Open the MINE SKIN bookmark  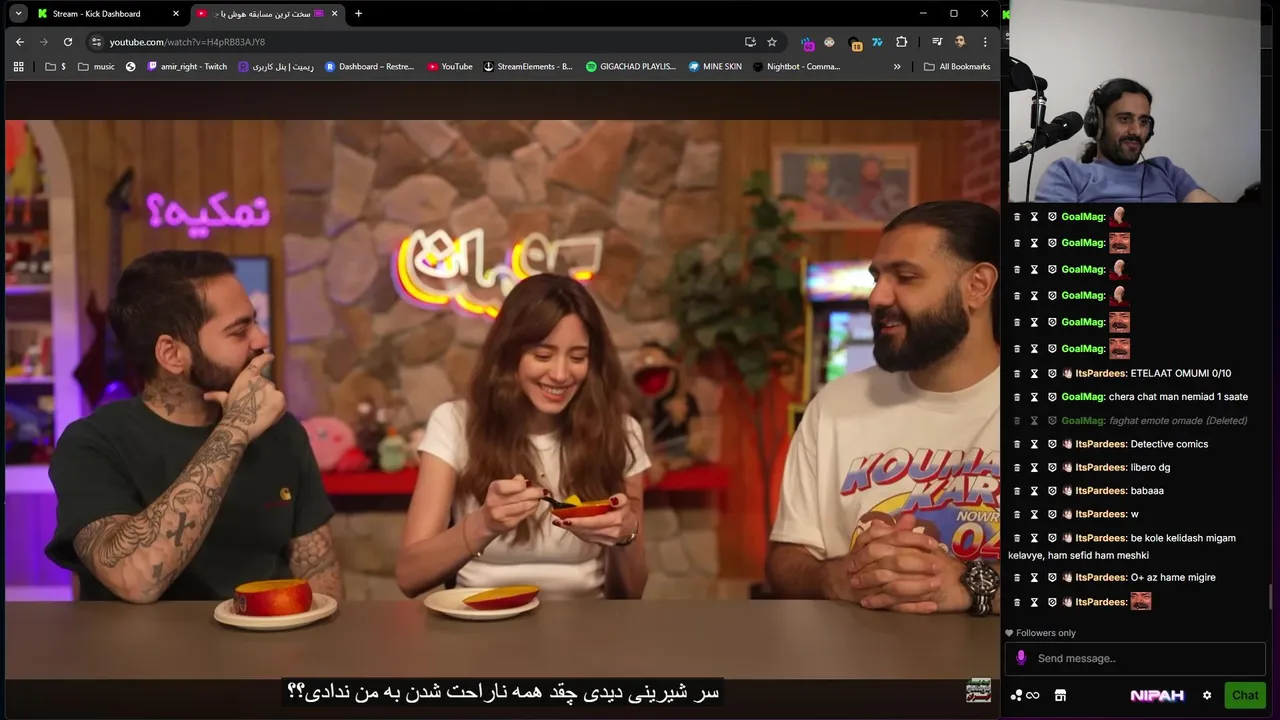(715, 67)
